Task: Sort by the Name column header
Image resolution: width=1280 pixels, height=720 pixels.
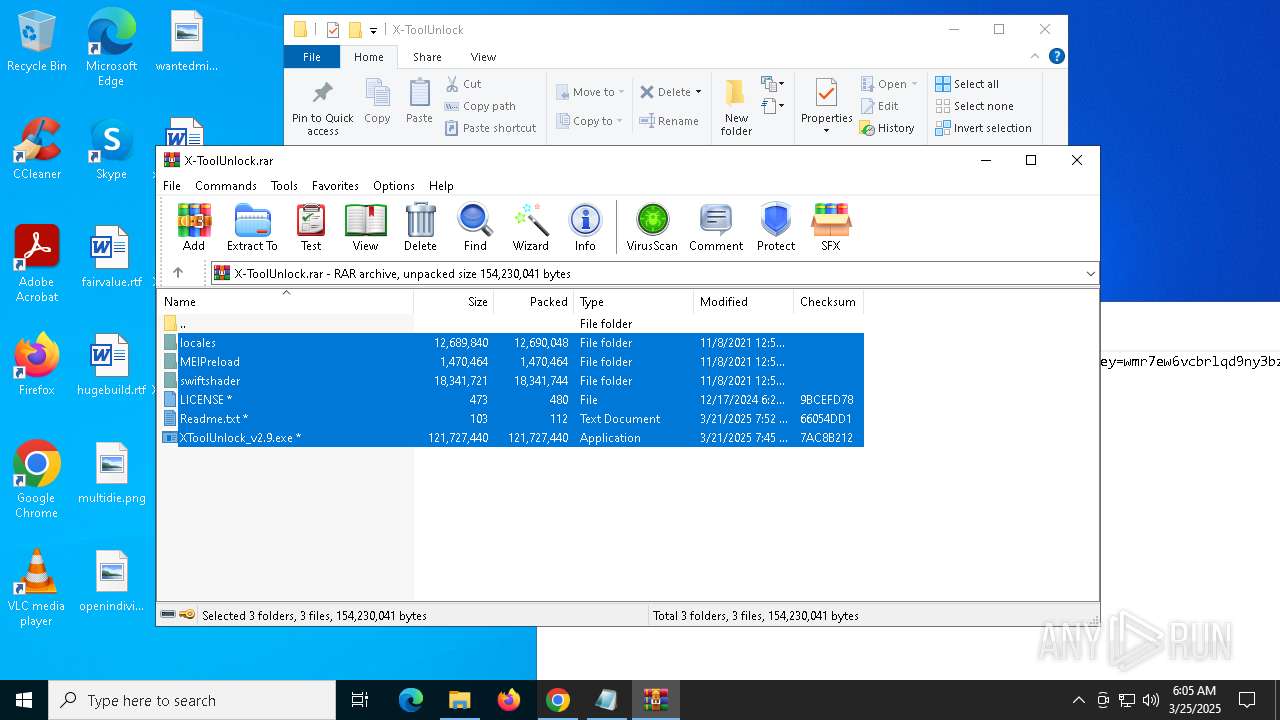Action: coord(286,301)
